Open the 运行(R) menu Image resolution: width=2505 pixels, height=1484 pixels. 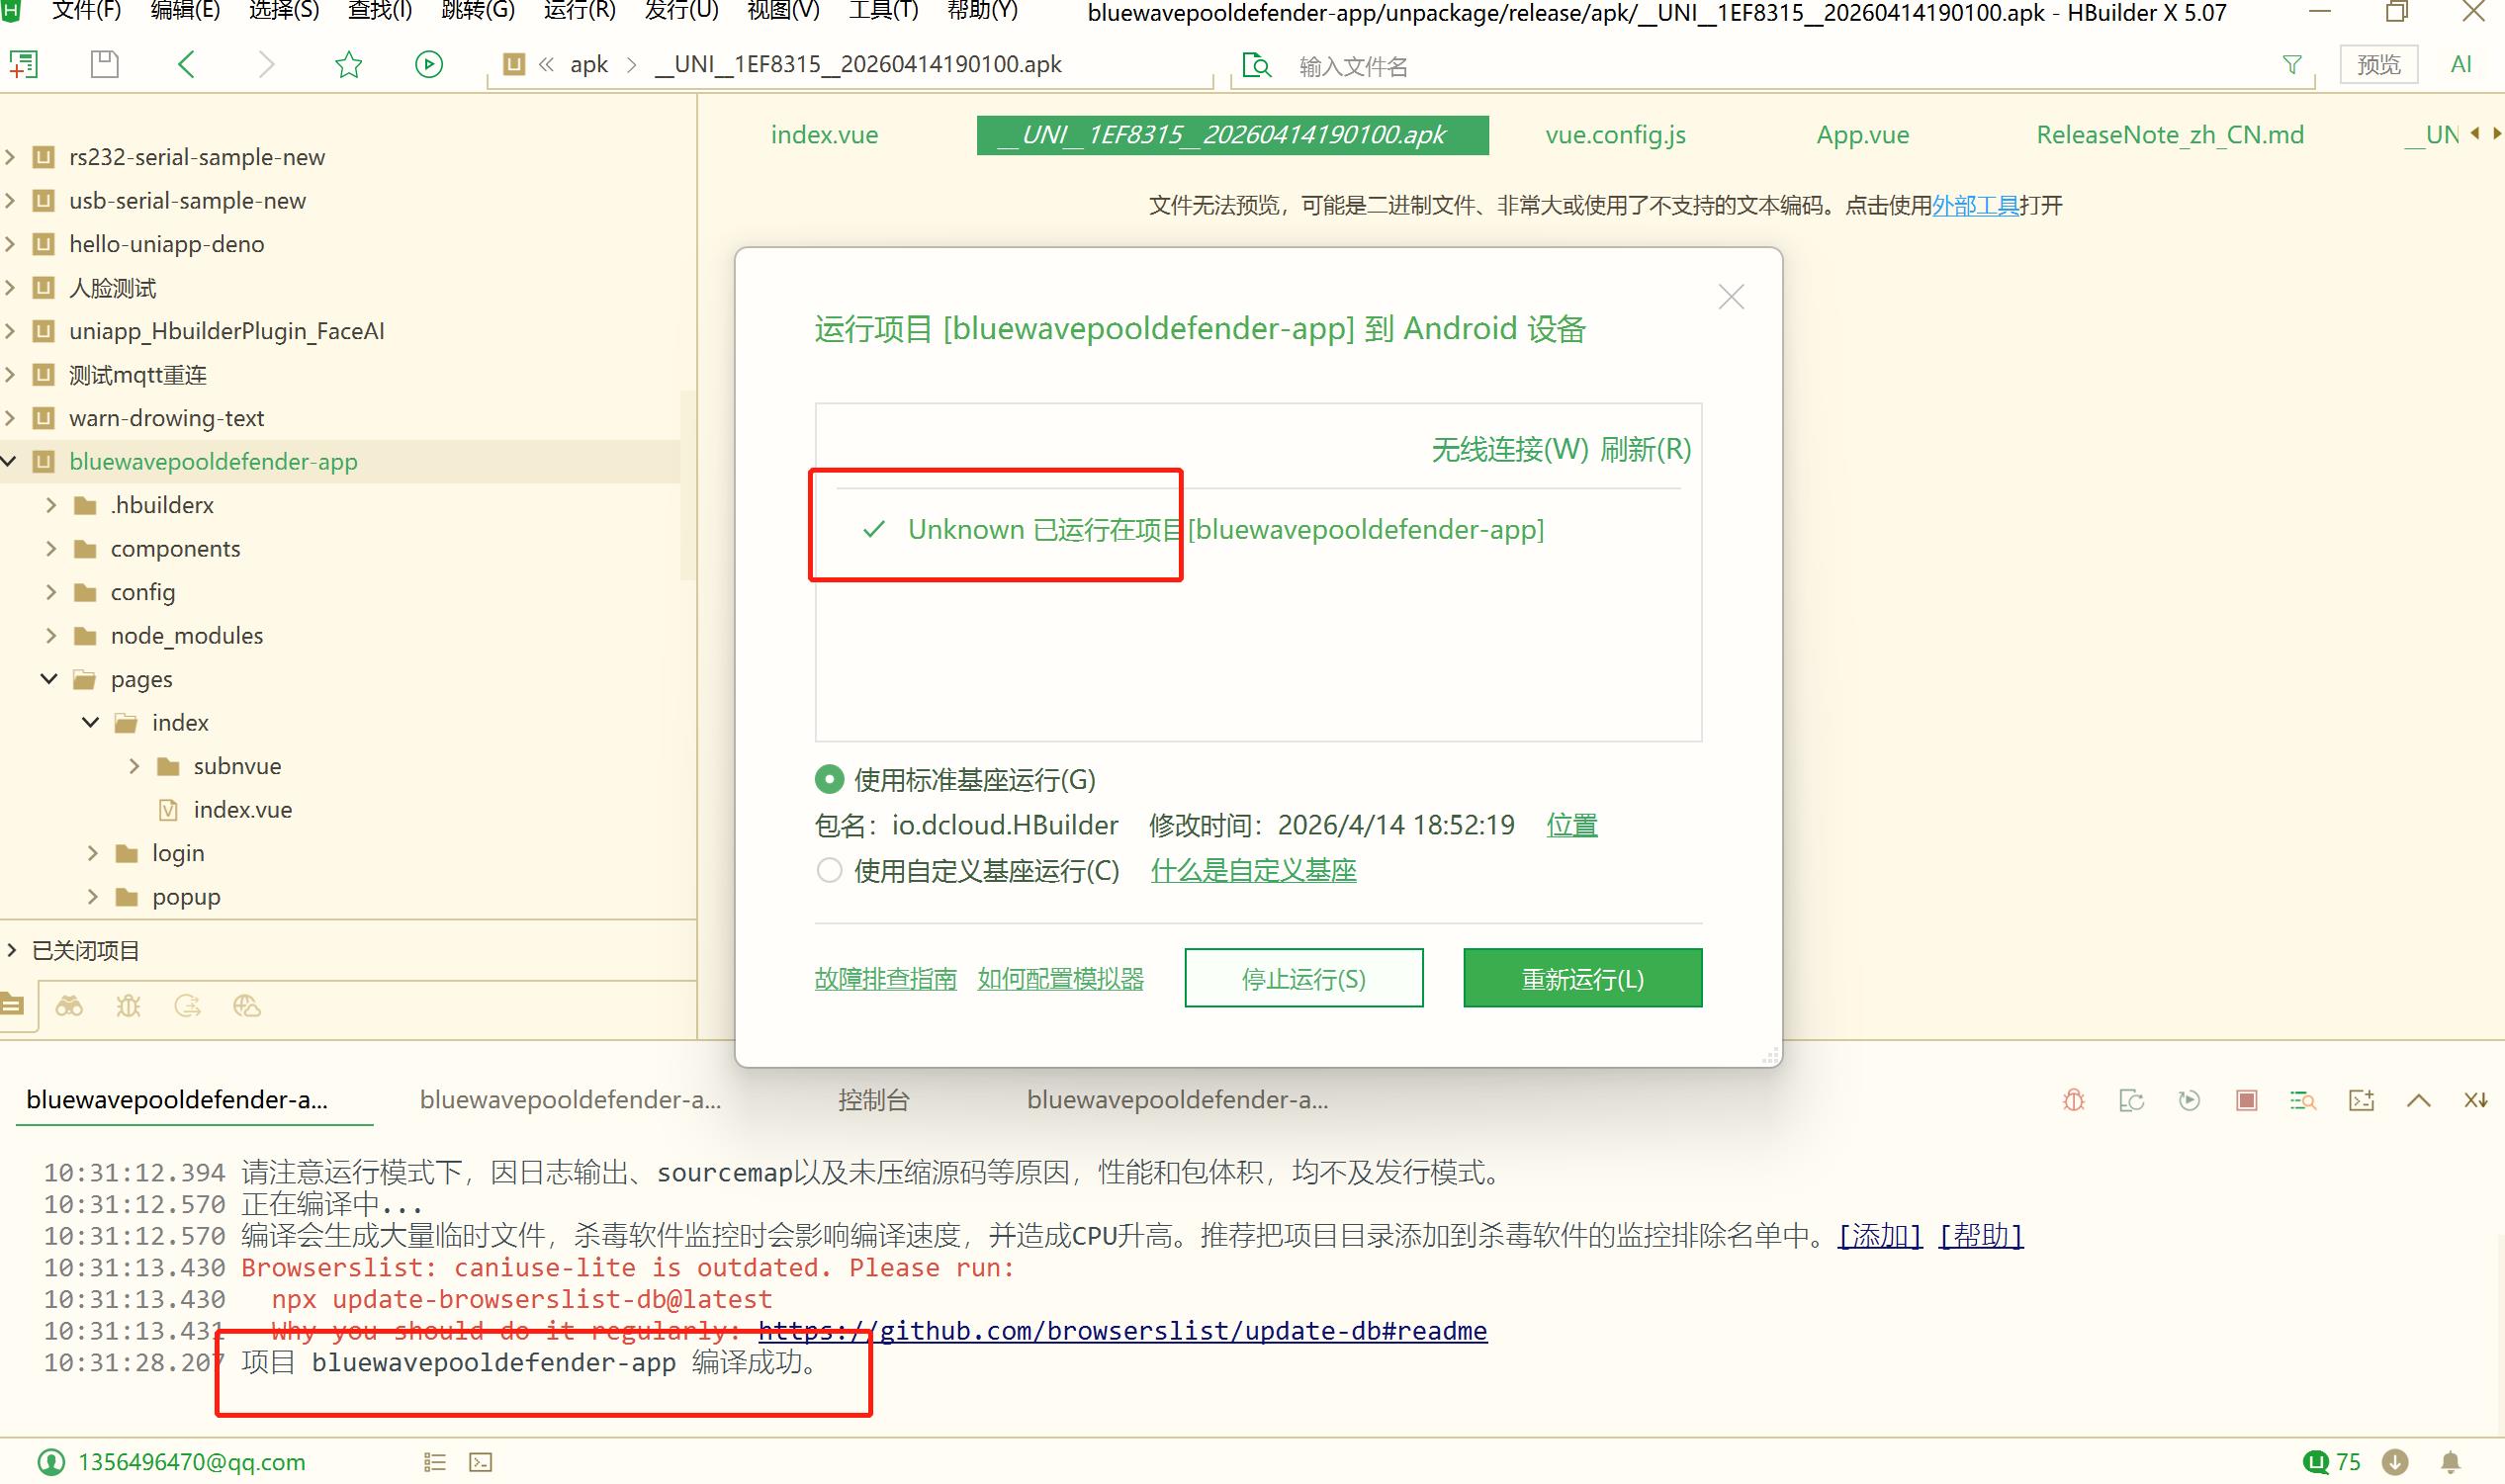click(579, 11)
